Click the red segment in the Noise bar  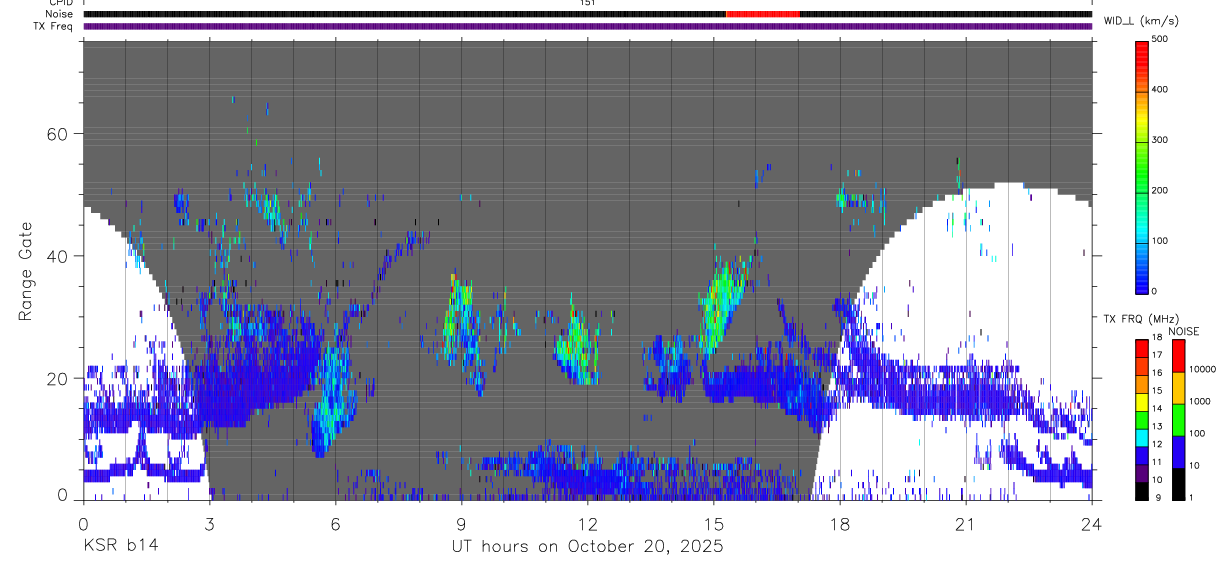(x=763, y=14)
